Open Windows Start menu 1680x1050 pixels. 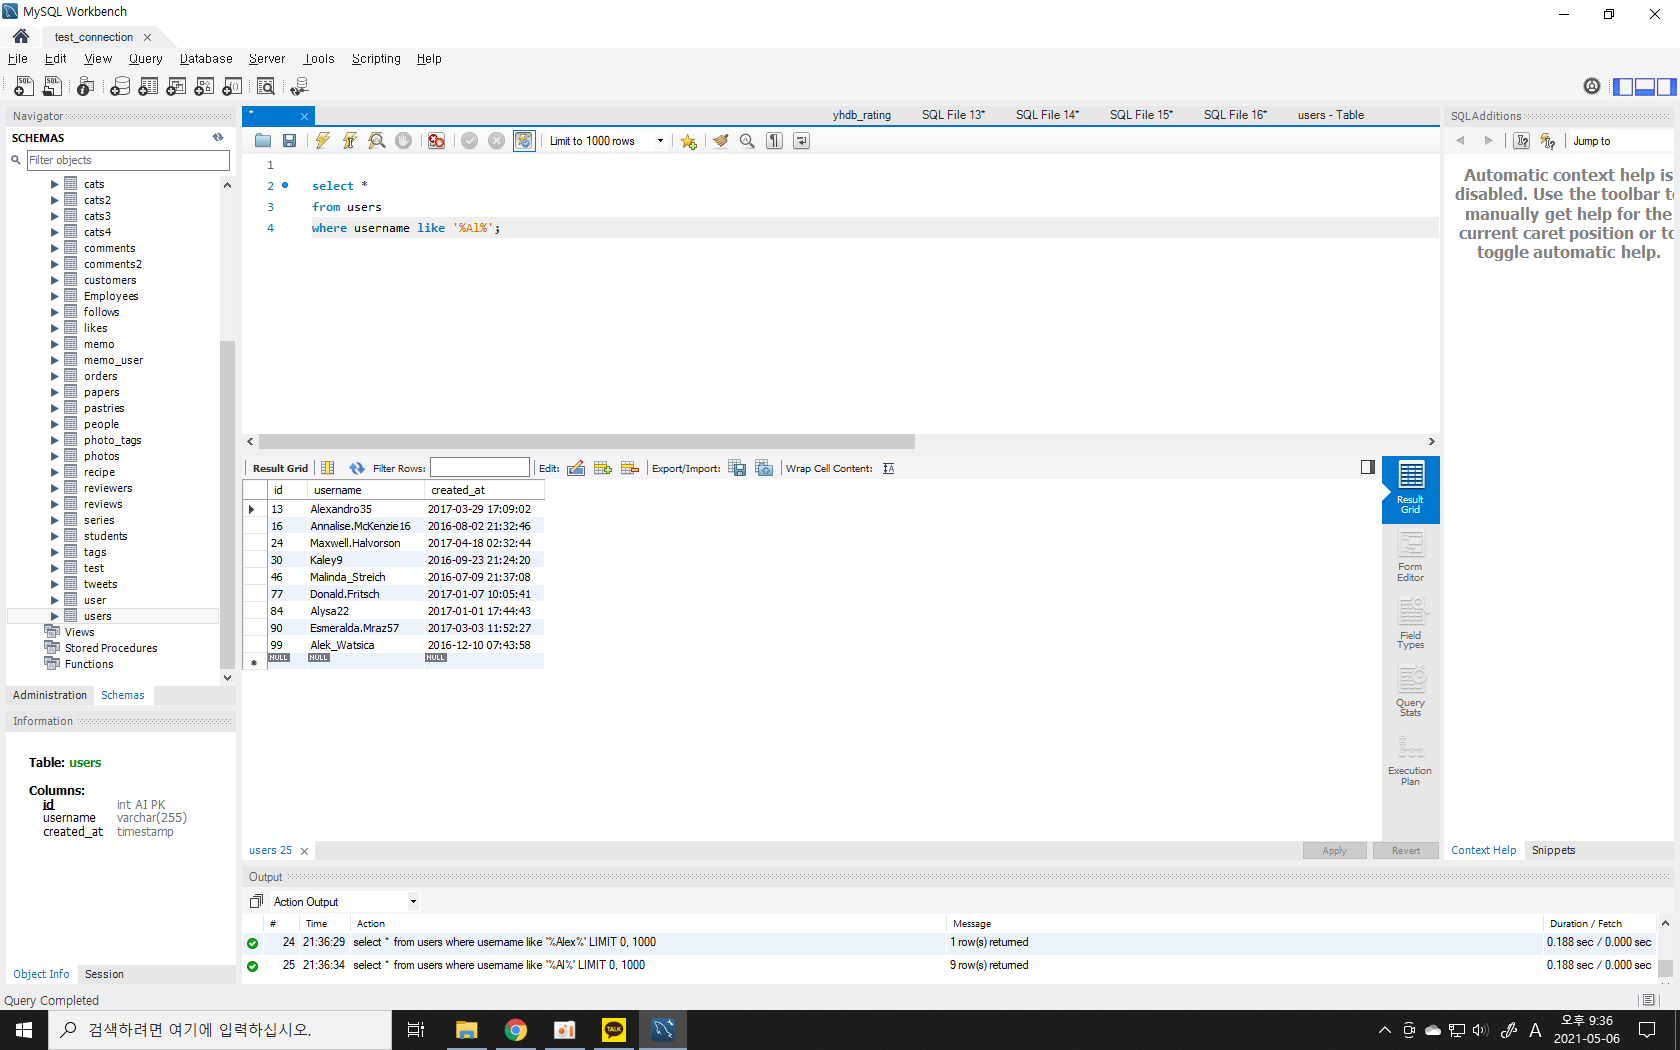(24, 1030)
